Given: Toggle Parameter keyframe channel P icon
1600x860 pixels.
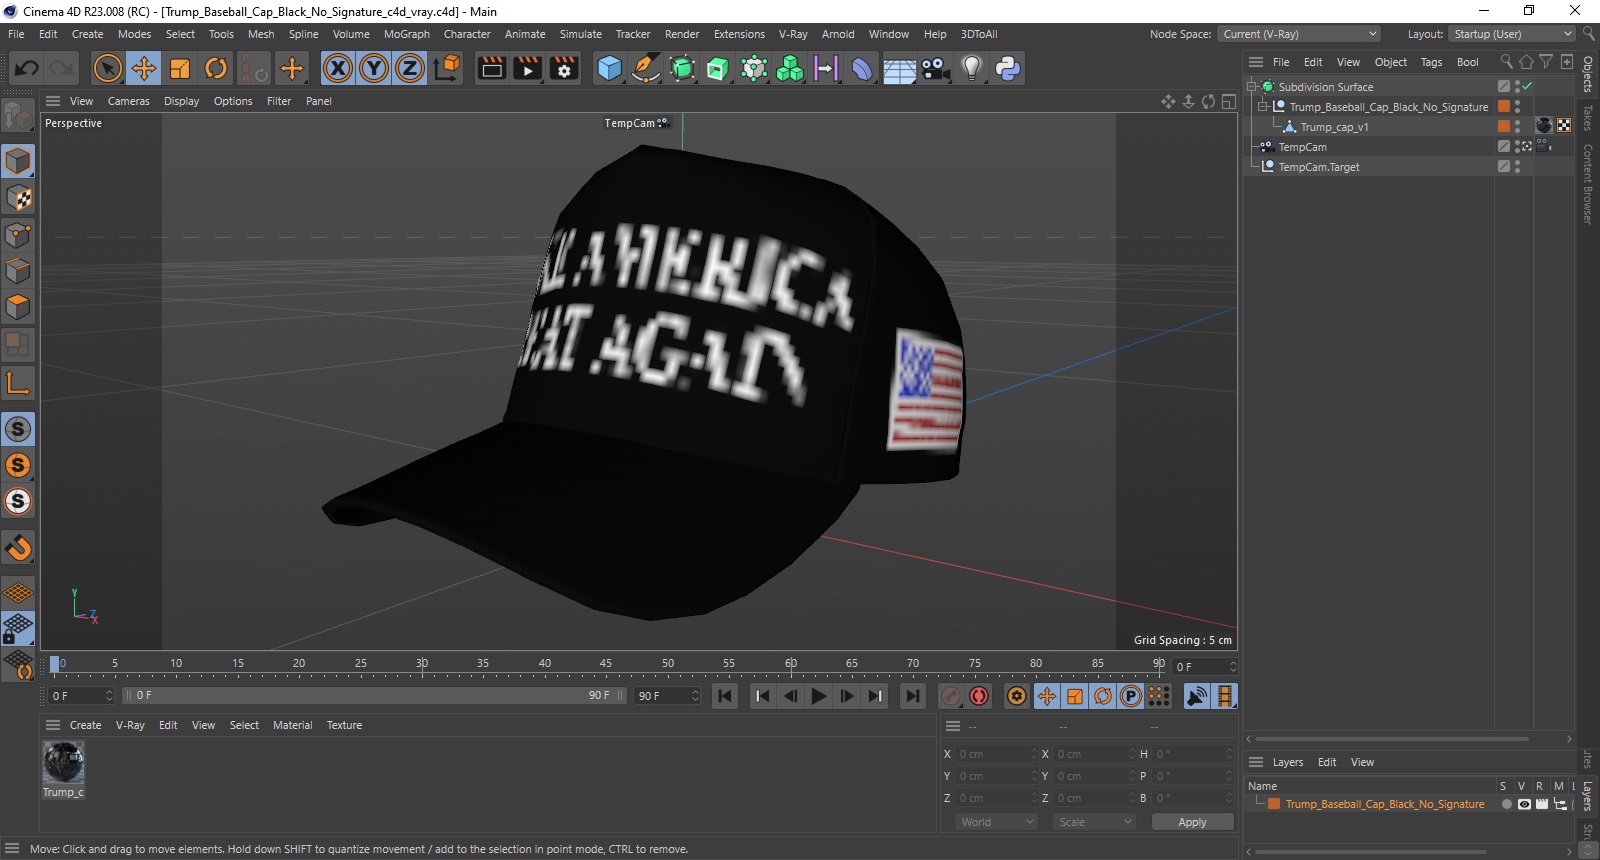Looking at the screenshot, I should click(1131, 696).
